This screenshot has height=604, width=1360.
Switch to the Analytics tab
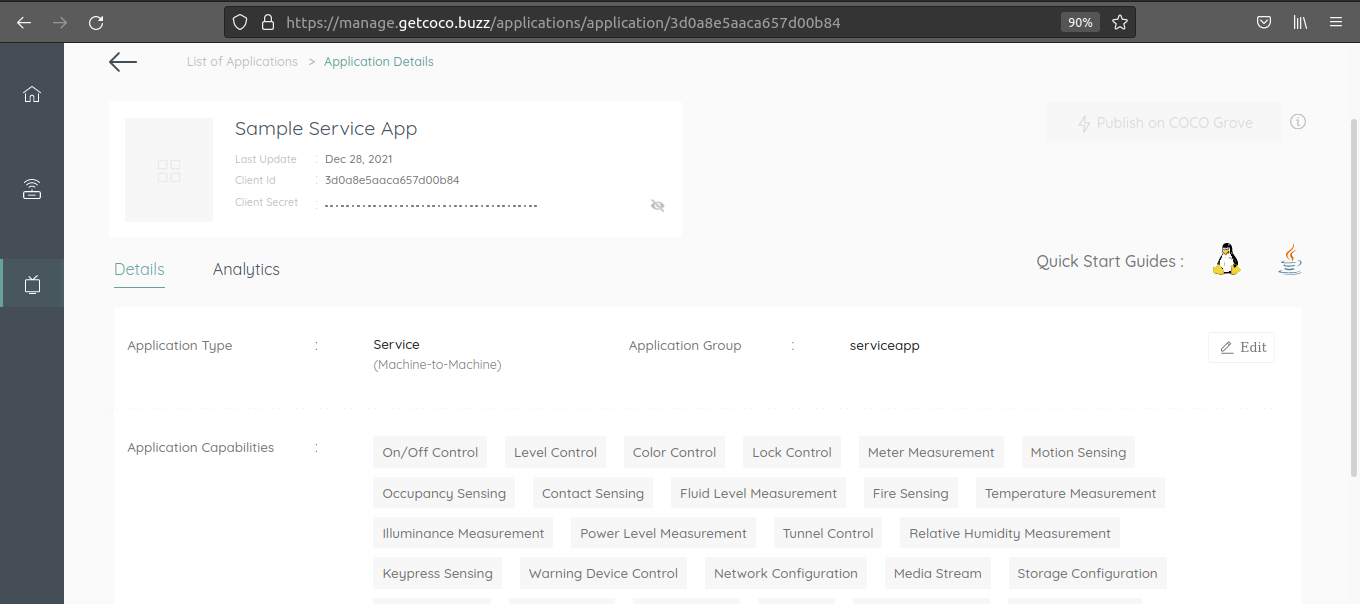246,269
